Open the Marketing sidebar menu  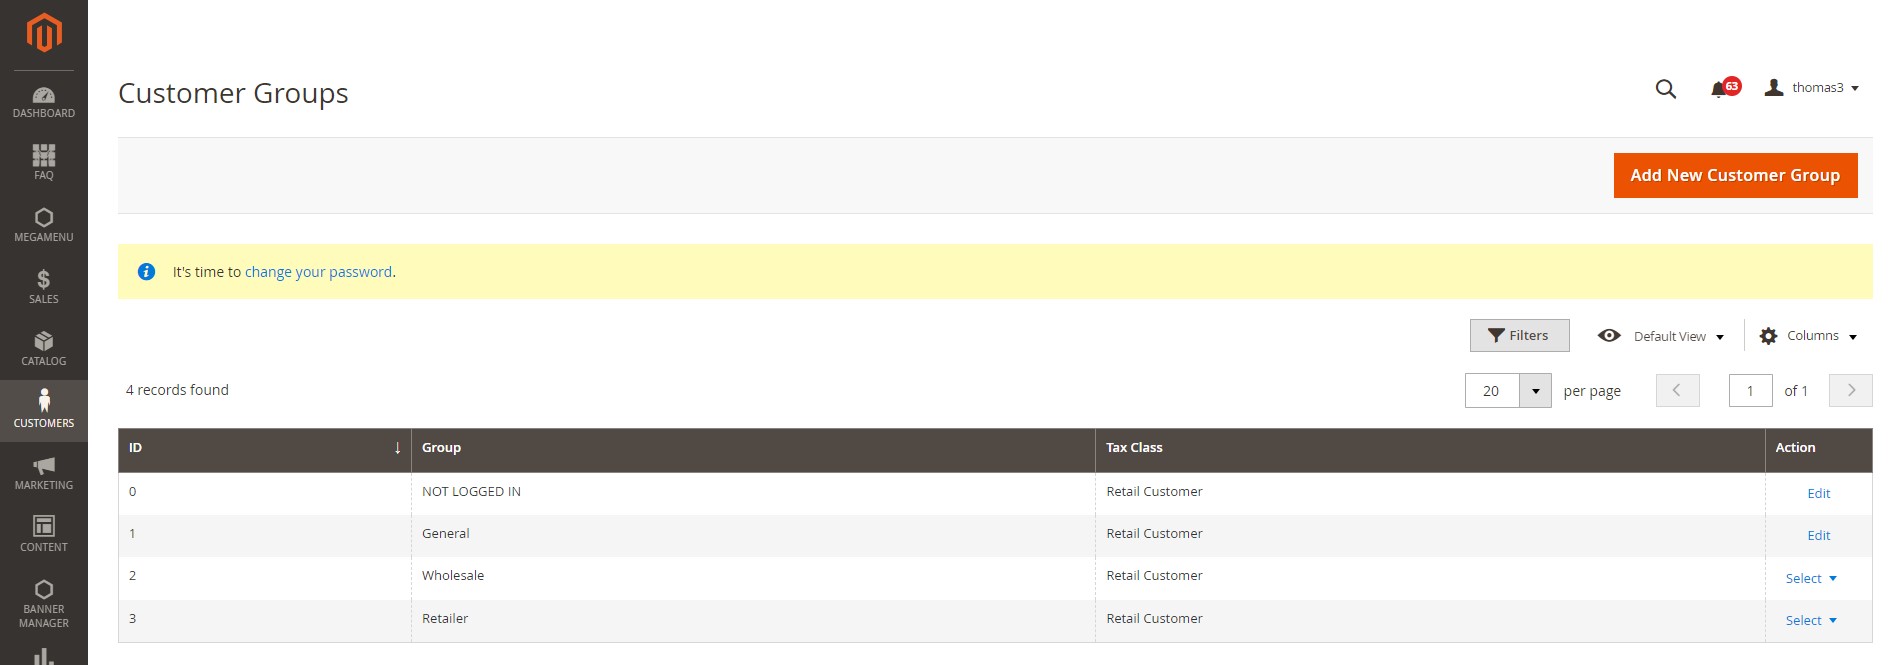44,473
